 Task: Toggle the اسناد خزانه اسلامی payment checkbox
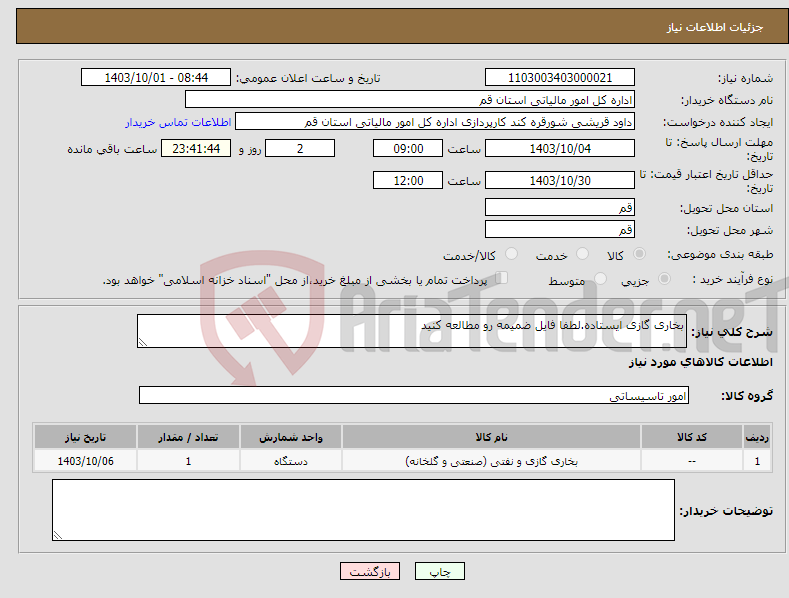(x=501, y=278)
